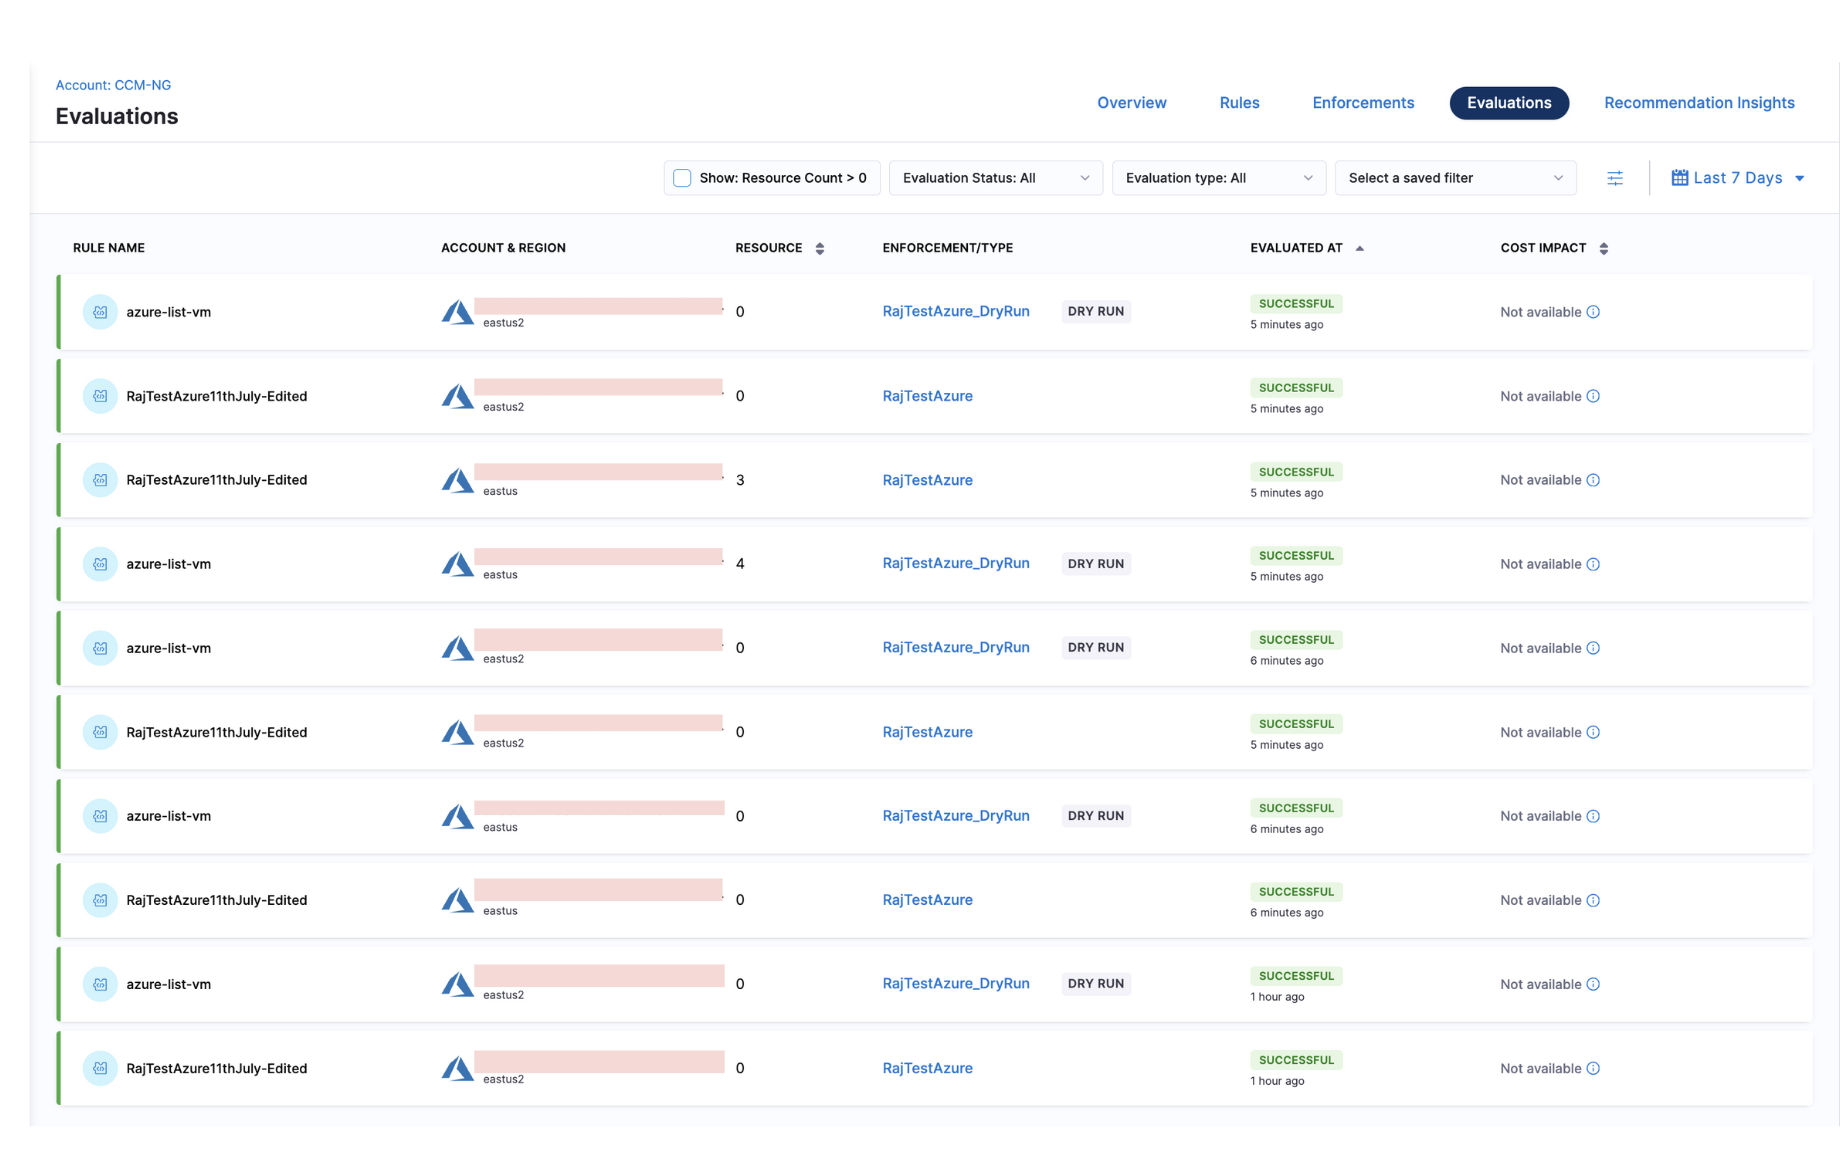Open the Select a saved filter dropdown
1844x1162 pixels.
pyautogui.click(x=1454, y=178)
